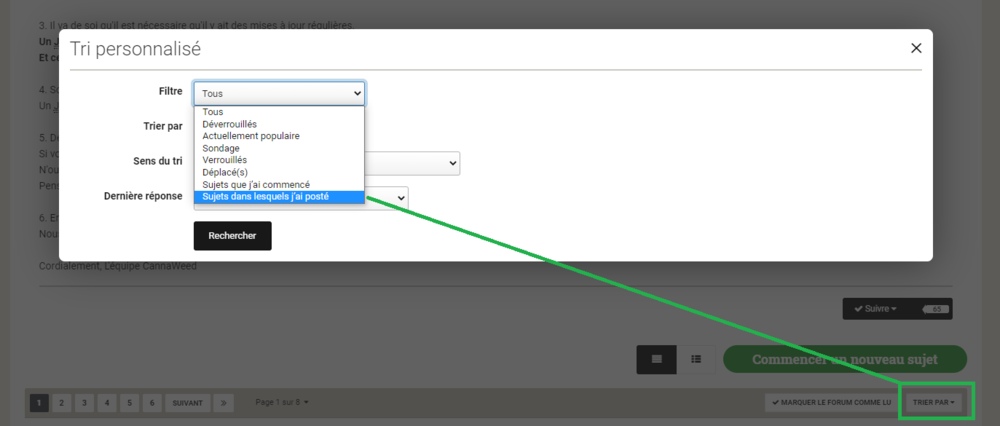Open the Sens du tri dropdown
Image resolution: width=1000 pixels, height=426 pixels.
click(412, 163)
